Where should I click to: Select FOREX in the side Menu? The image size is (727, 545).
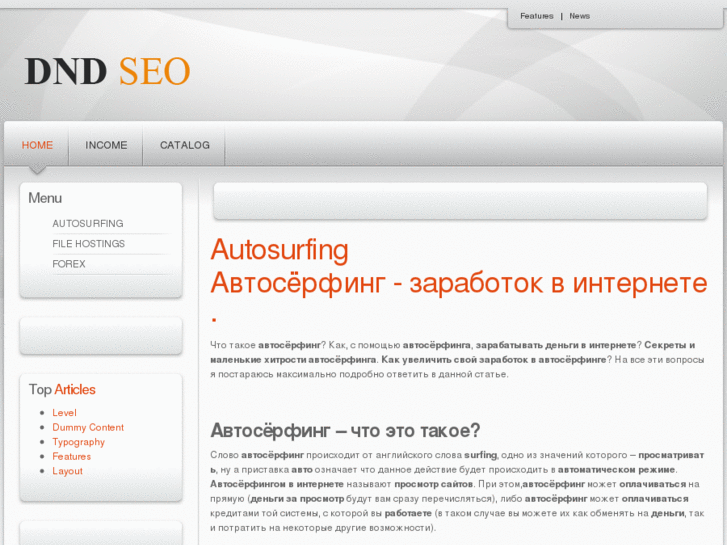coord(69,264)
